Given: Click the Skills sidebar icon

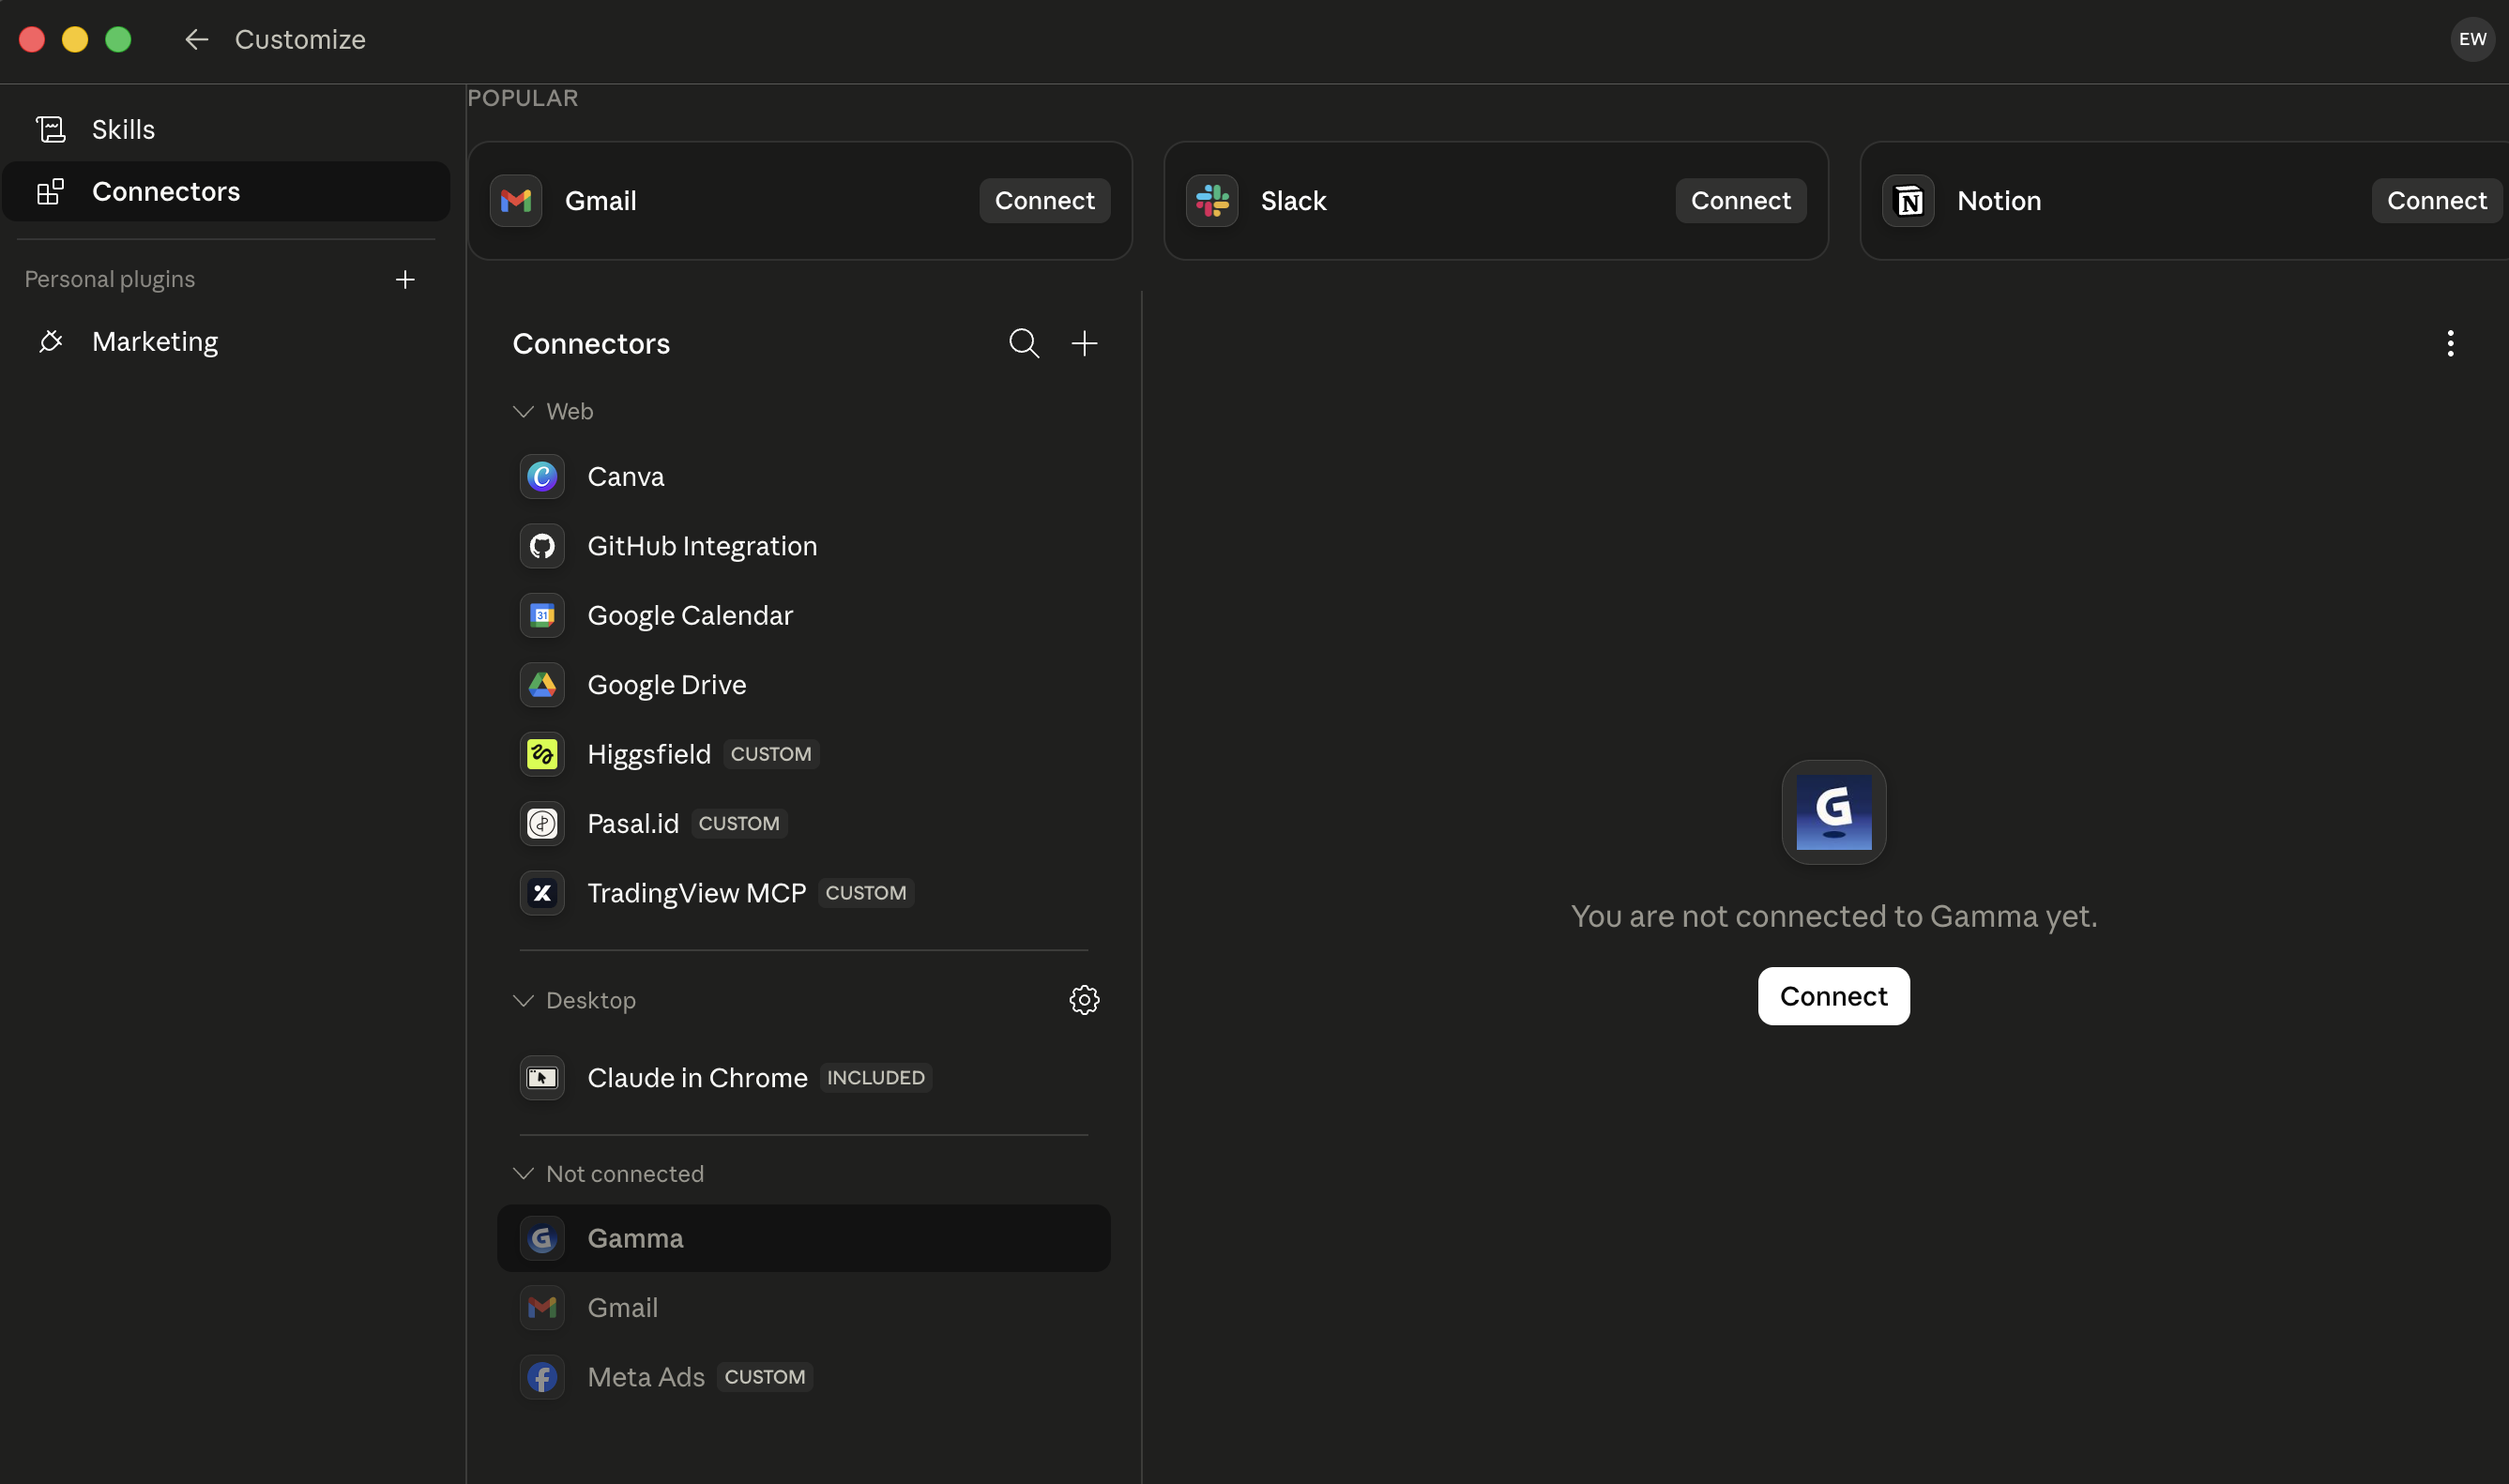Looking at the screenshot, I should pos(51,129).
